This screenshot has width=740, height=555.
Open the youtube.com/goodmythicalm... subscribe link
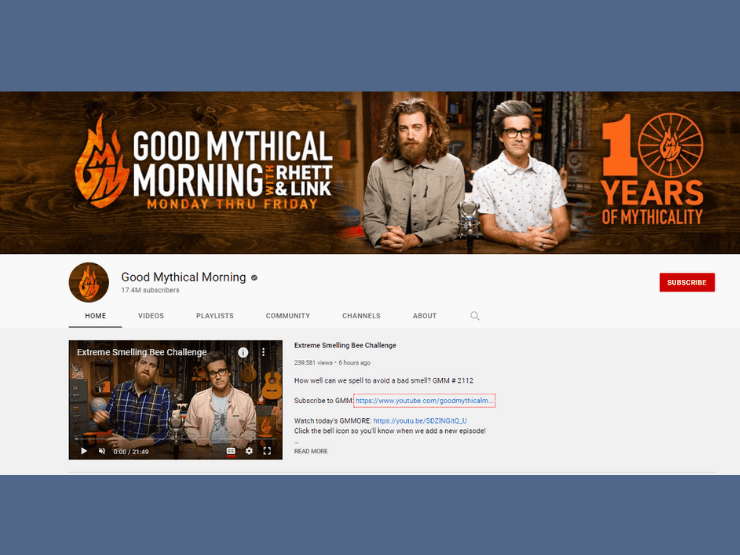(x=424, y=401)
